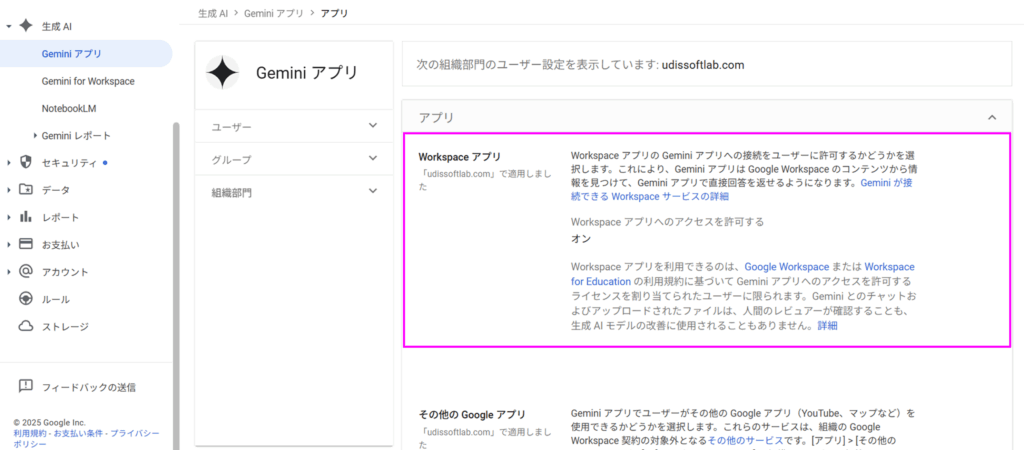
Task: Expand the お支払い sidebar arrow
Action: pos(8,244)
